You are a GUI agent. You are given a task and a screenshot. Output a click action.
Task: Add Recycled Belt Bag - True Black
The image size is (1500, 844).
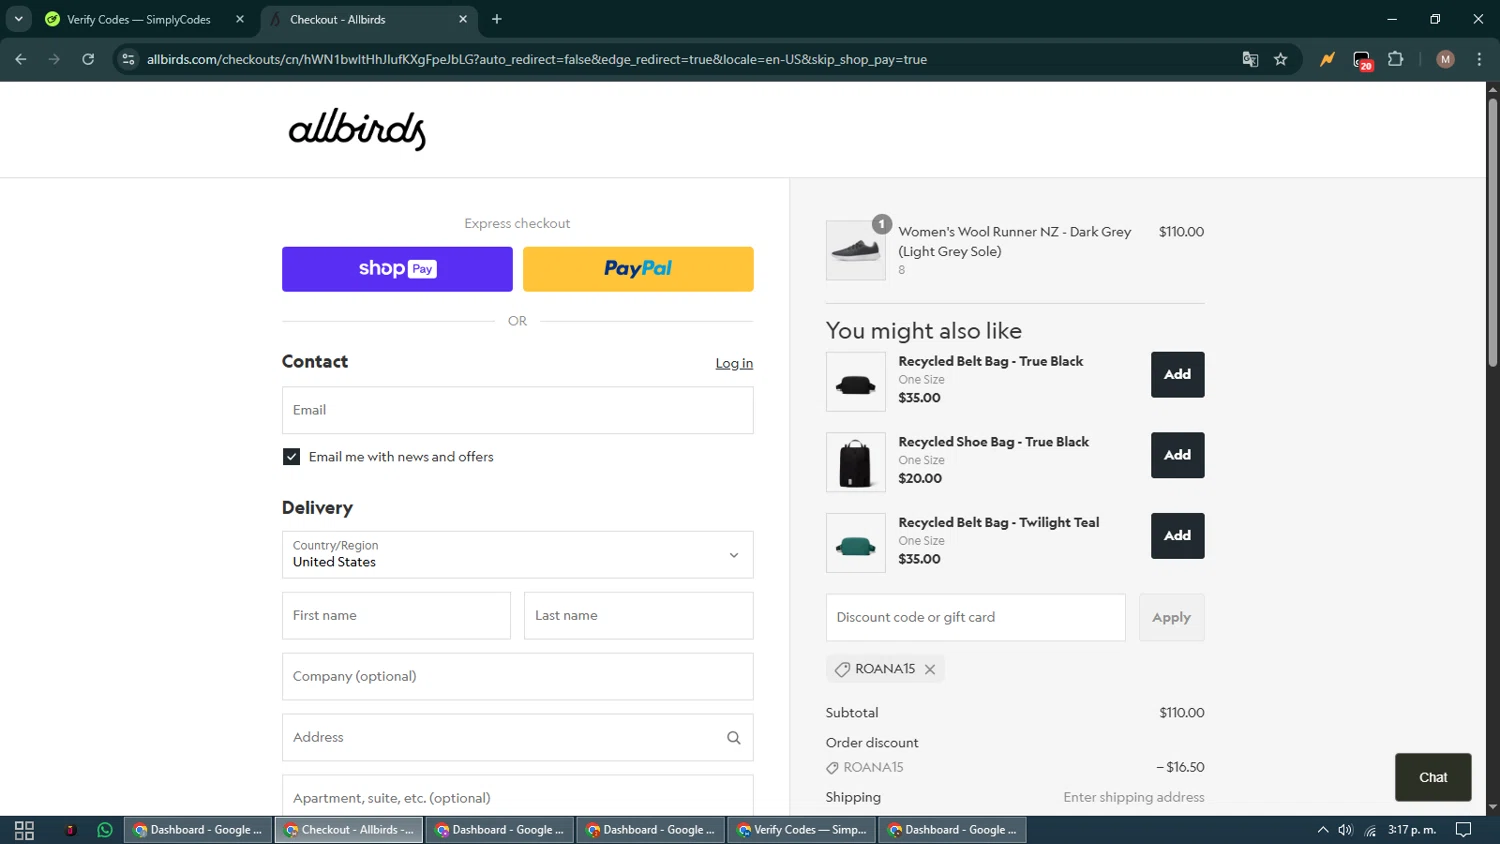pyautogui.click(x=1177, y=375)
